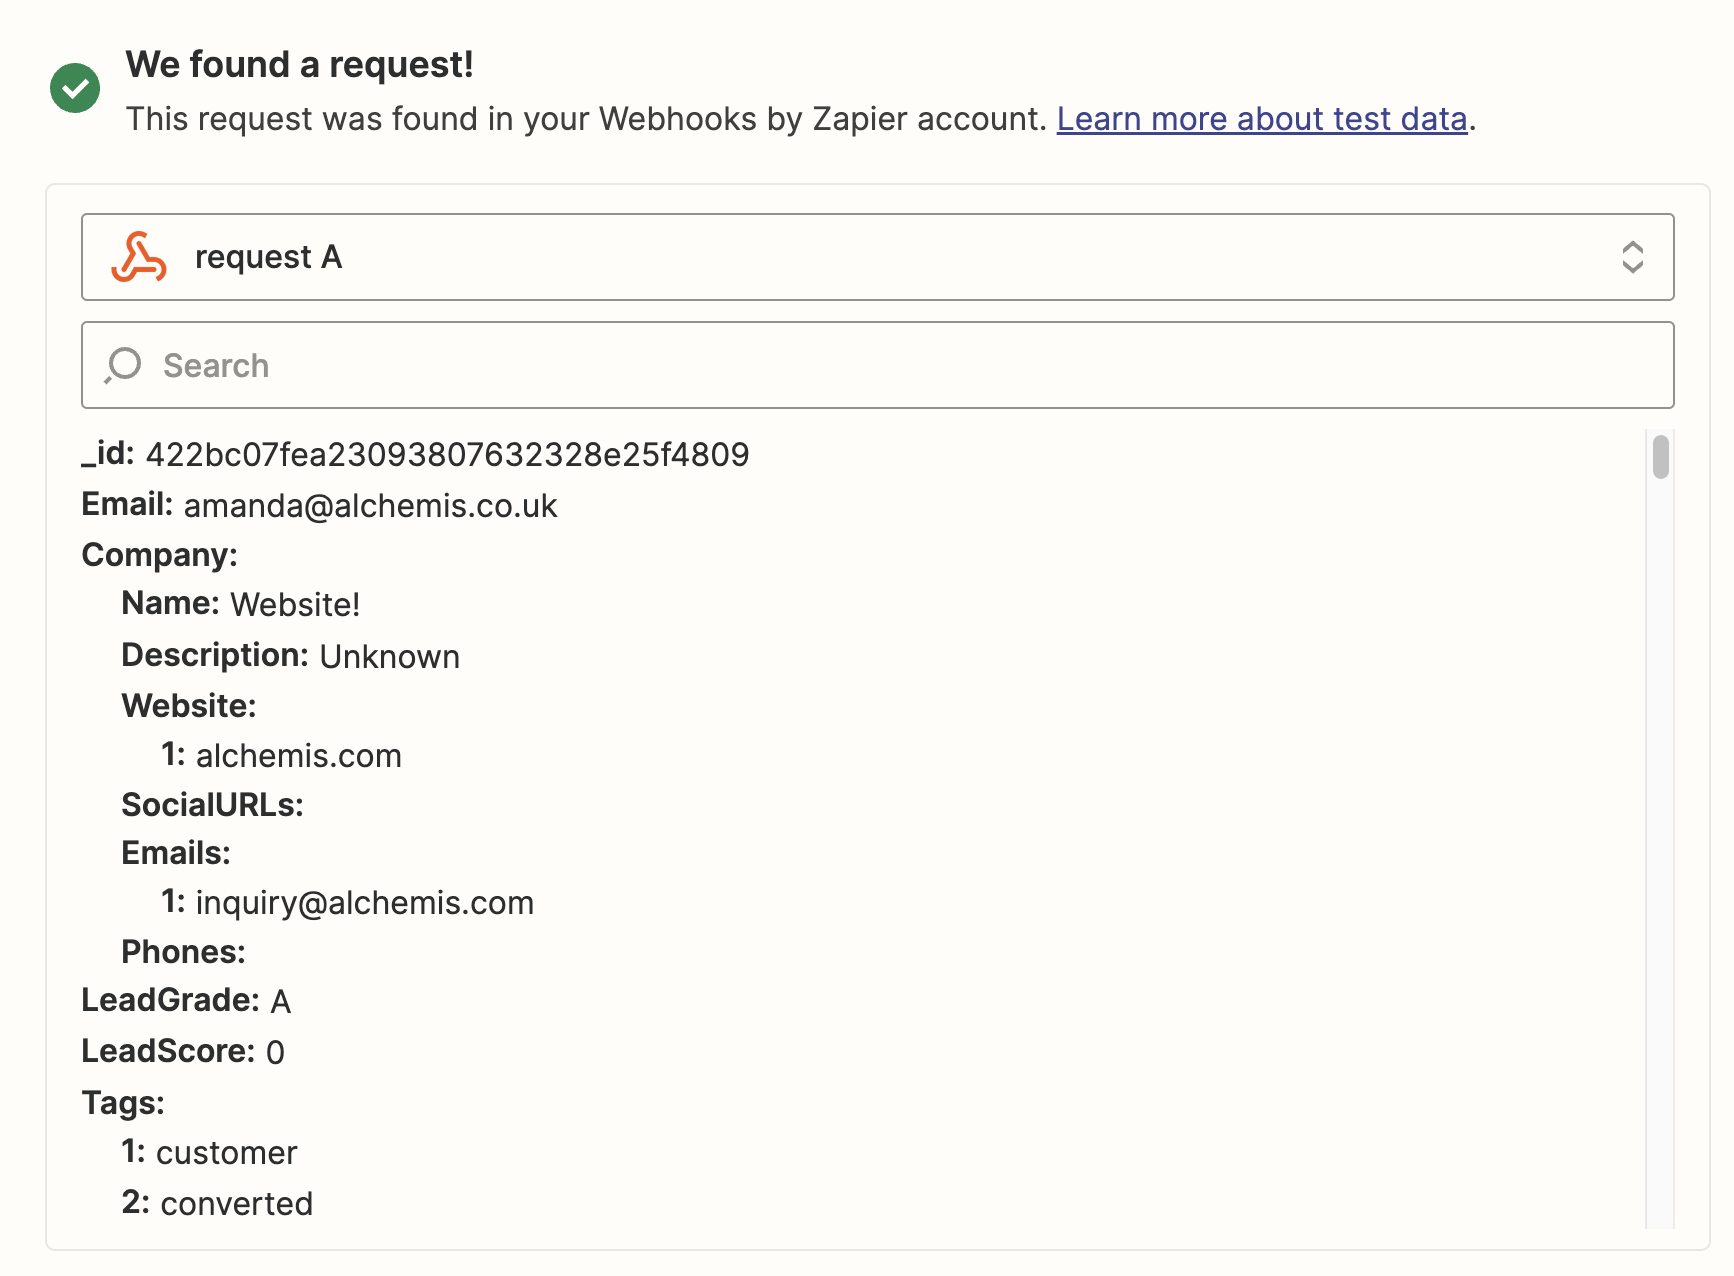This screenshot has width=1734, height=1276.
Task: Click the green success checkmark icon
Action: (x=75, y=88)
